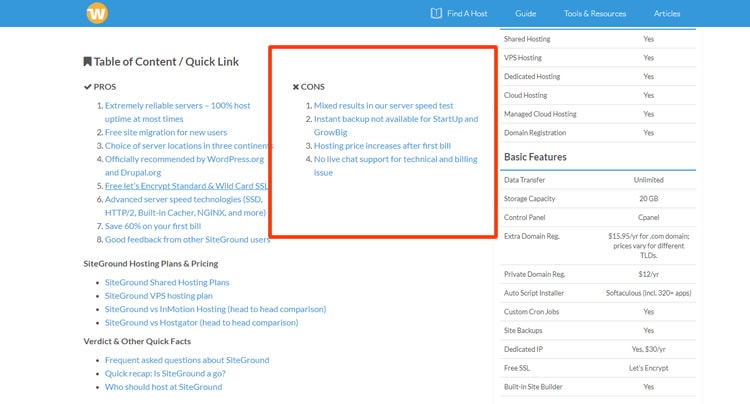Select the 'Built-in Site Builder' row label
Viewport: 750px width, 404px height.
pyautogui.click(x=533, y=386)
